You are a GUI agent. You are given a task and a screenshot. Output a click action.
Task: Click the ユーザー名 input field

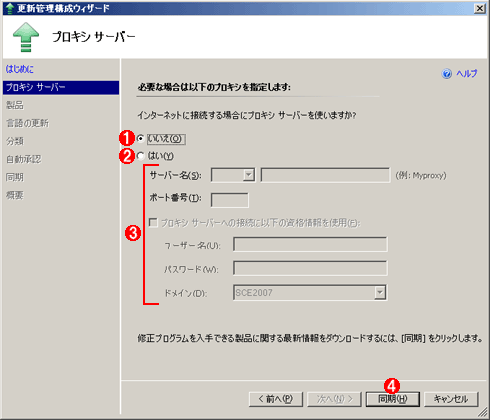[x=310, y=244]
